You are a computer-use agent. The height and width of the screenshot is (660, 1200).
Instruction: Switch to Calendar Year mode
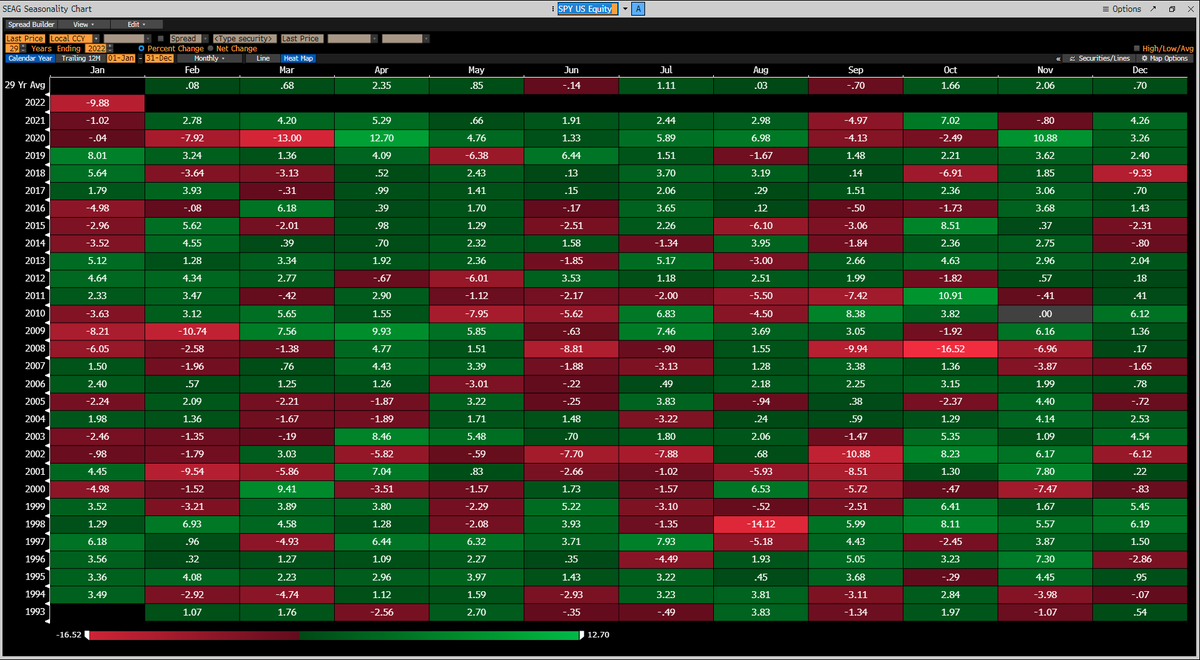[30, 58]
